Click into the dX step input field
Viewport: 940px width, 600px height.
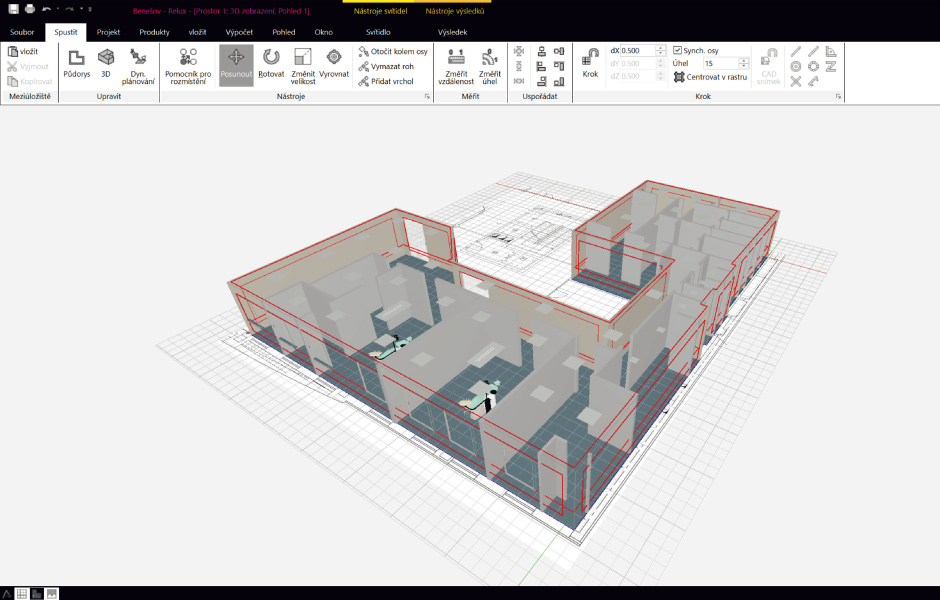tap(637, 50)
